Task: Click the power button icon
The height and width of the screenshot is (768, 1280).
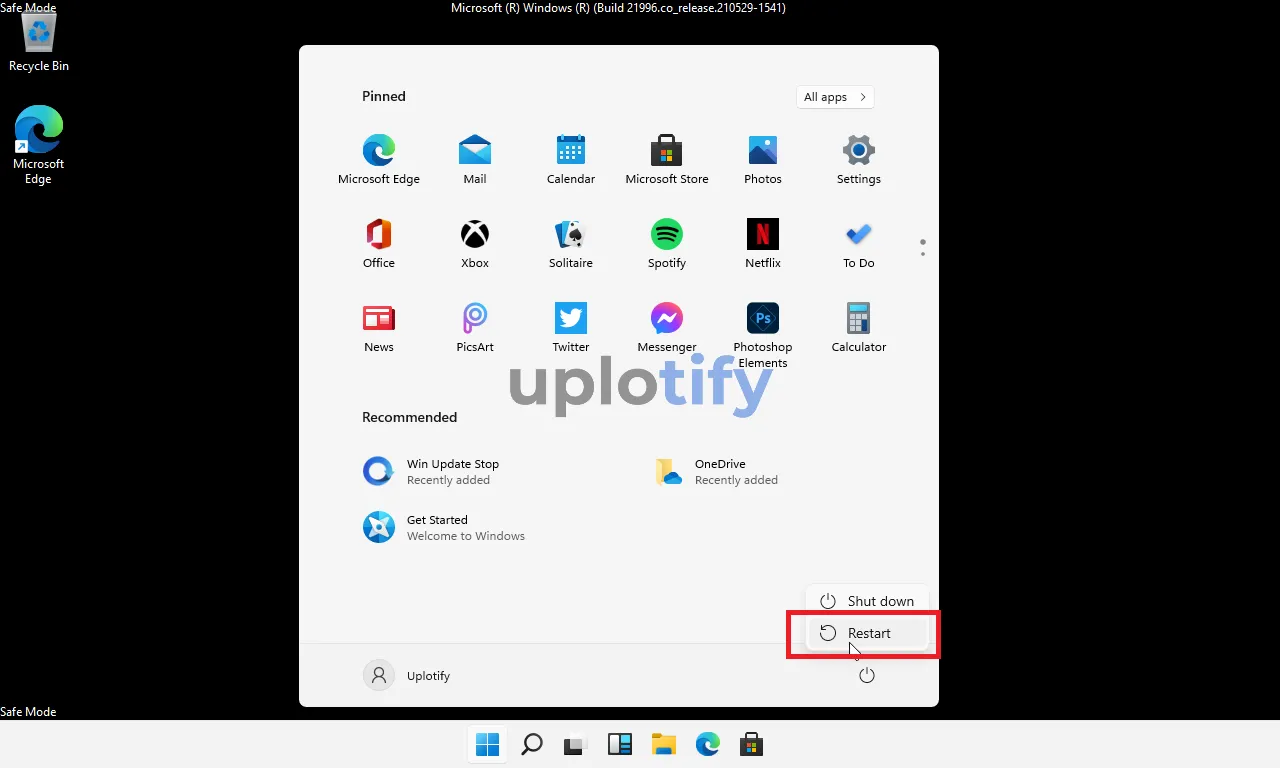Action: (867, 676)
